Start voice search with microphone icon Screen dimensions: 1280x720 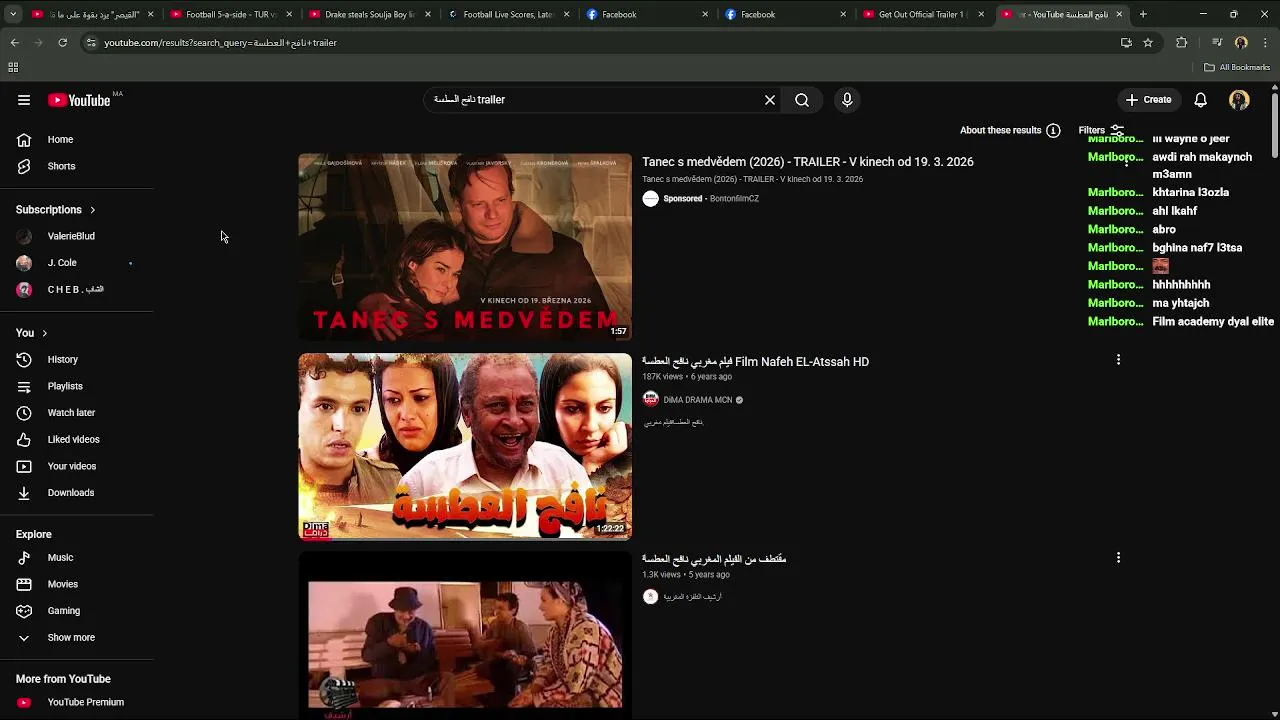847,100
